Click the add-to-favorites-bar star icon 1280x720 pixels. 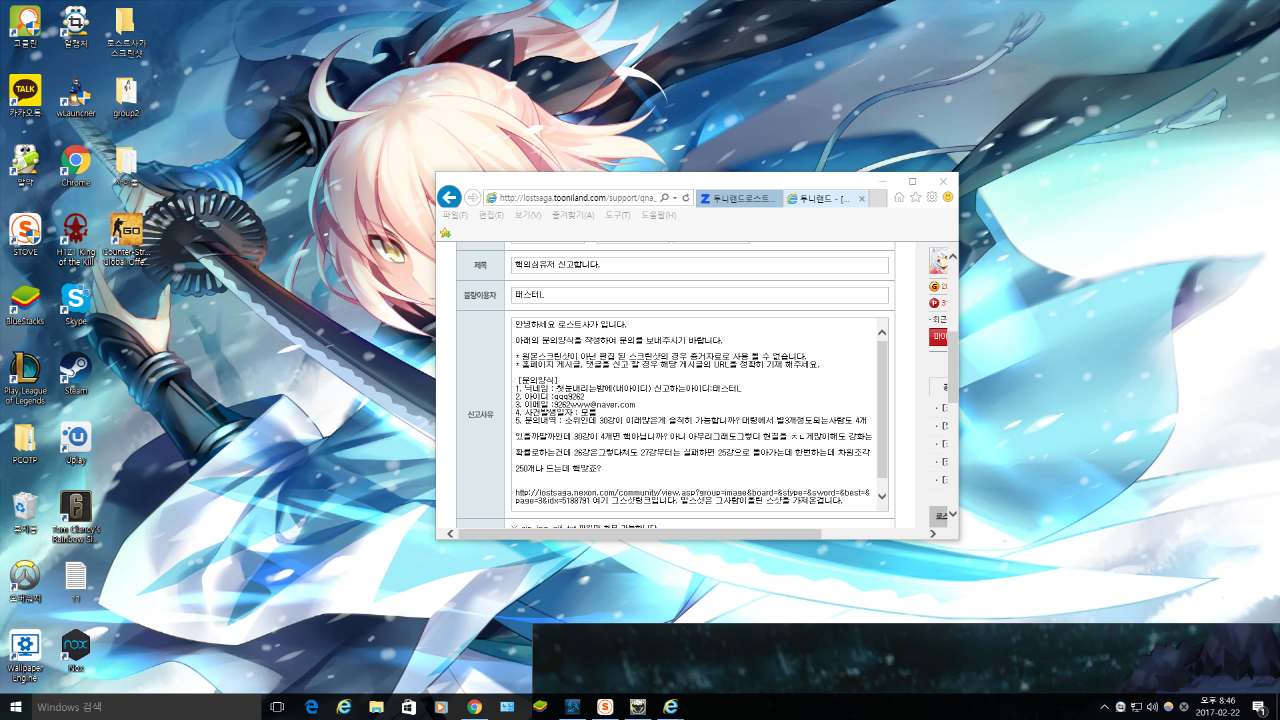[x=445, y=233]
